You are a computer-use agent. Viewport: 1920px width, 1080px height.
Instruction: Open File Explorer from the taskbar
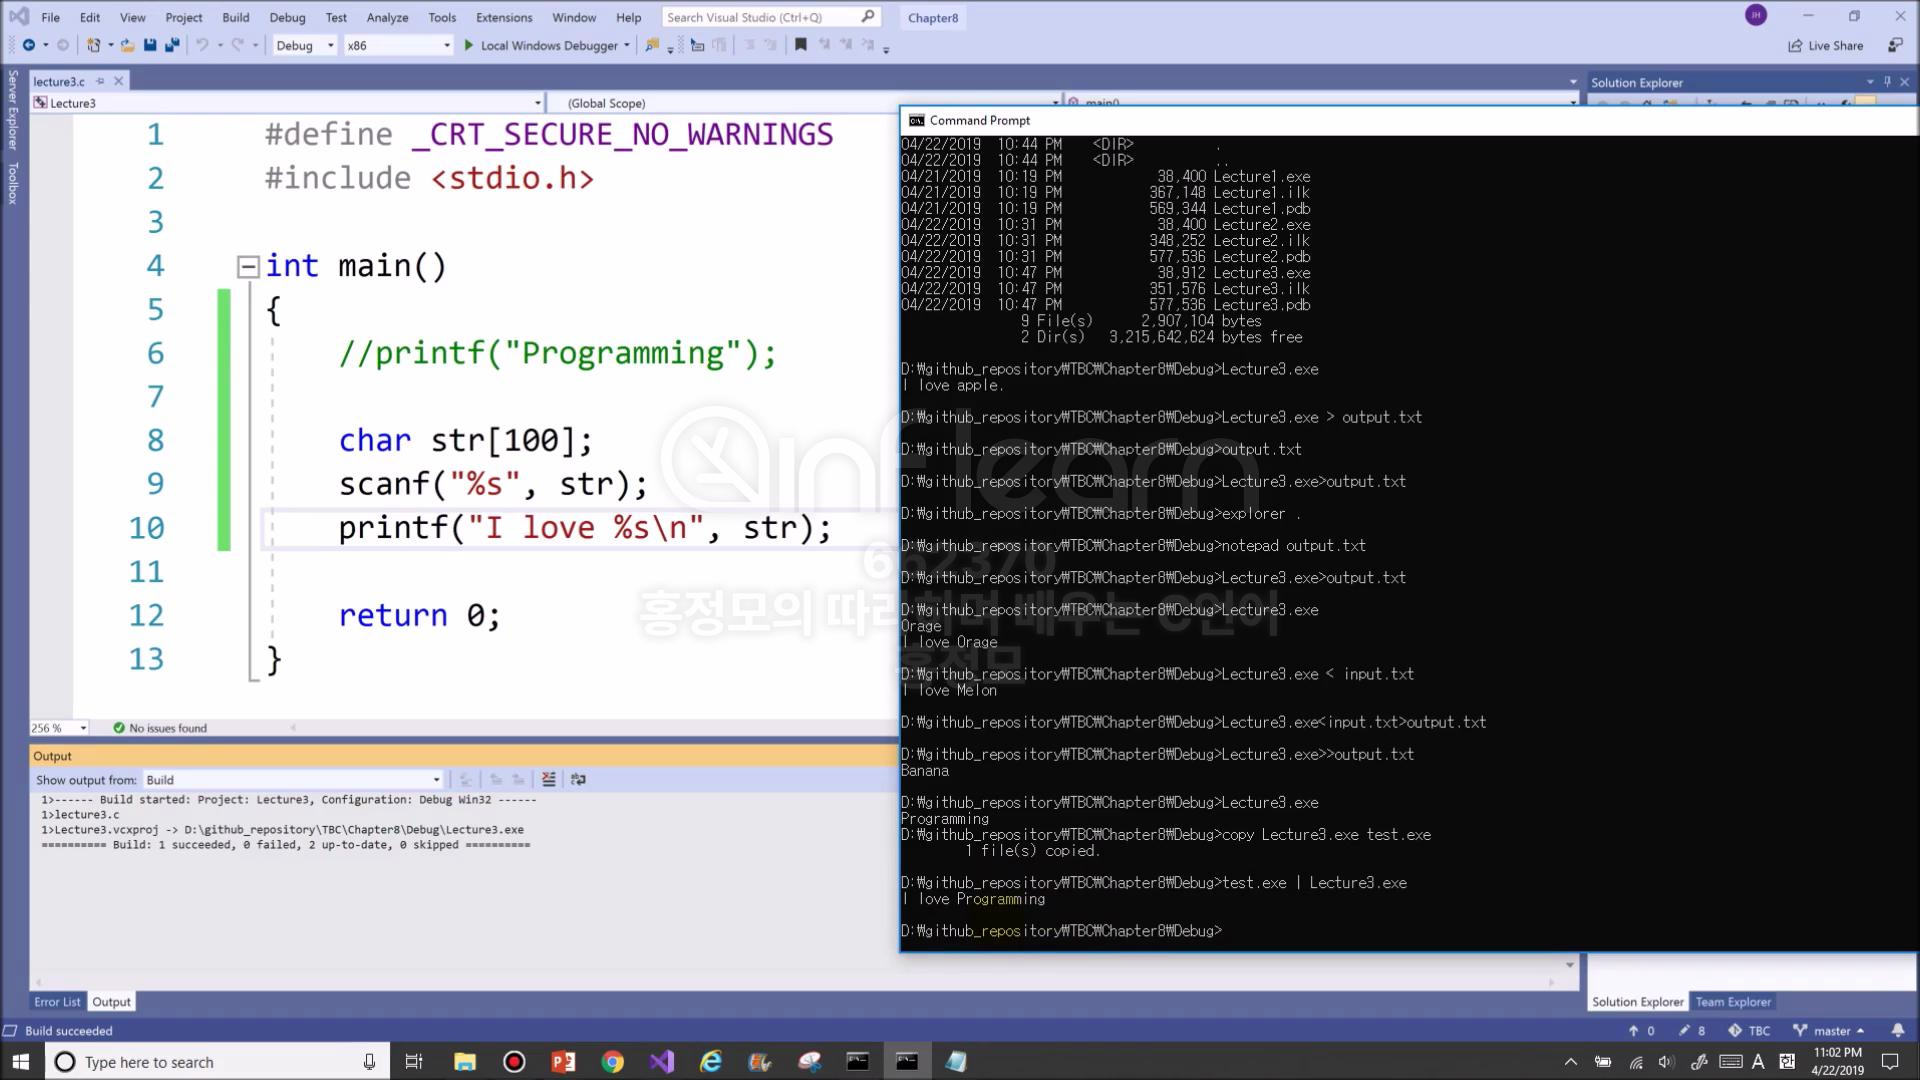pos(465,1061)
